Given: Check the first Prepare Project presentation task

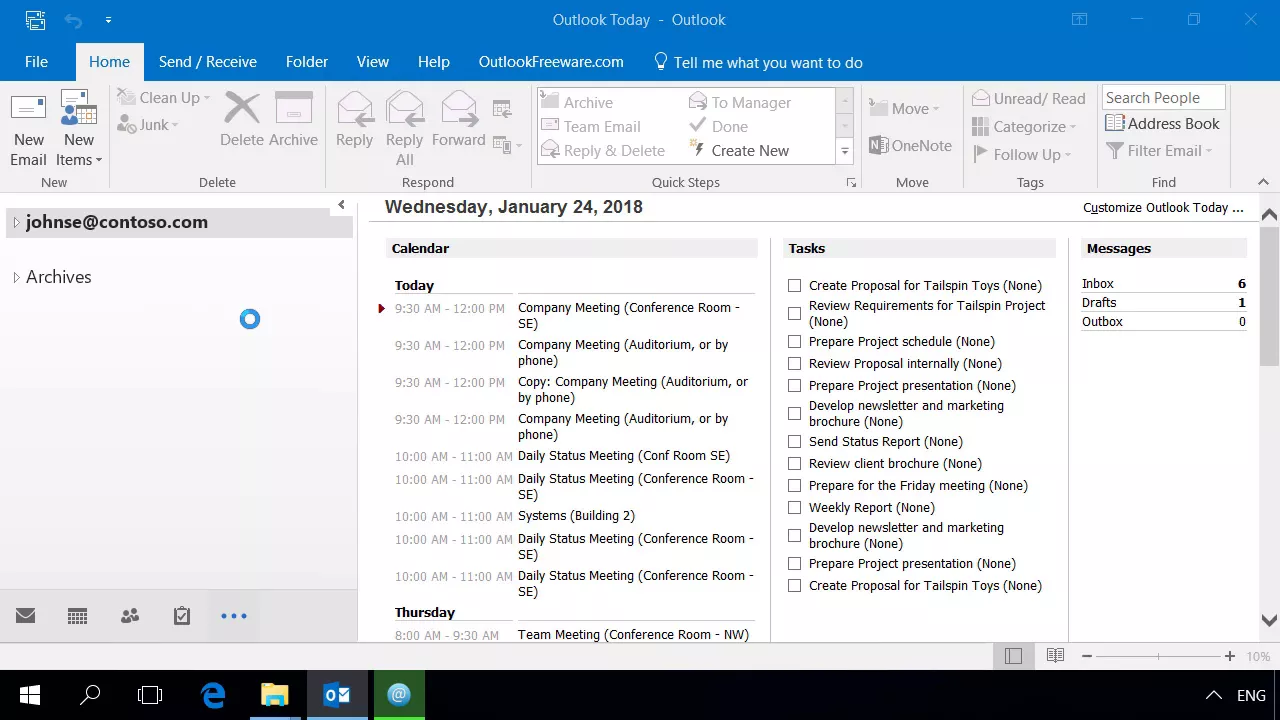Looking at the screenshot, I should click(795, 386).
